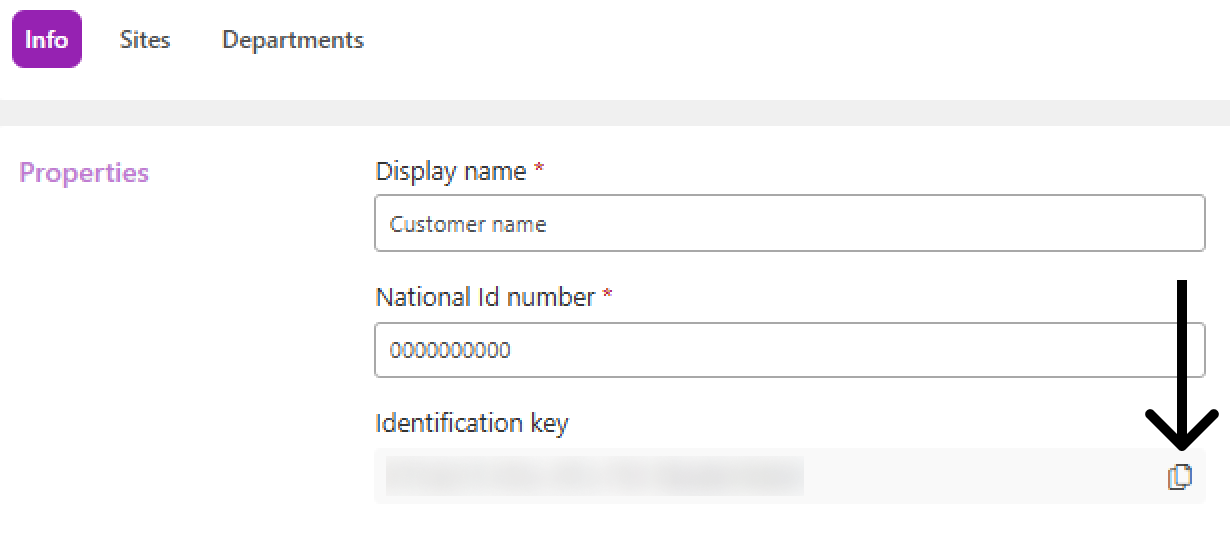Open the Sites tab
Viewport: 1230px width, 536px height.
coord(145,40)
